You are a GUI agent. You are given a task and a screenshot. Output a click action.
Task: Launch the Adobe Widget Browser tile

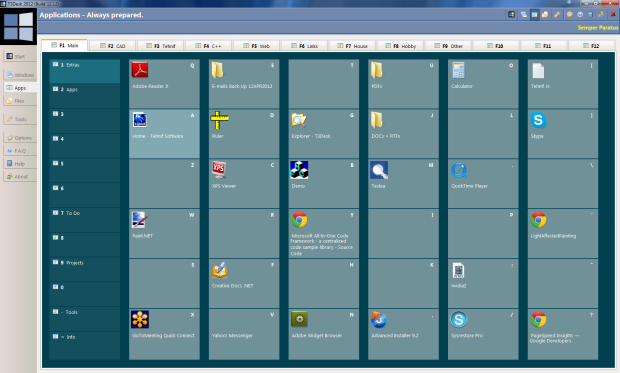coord(323,334)
